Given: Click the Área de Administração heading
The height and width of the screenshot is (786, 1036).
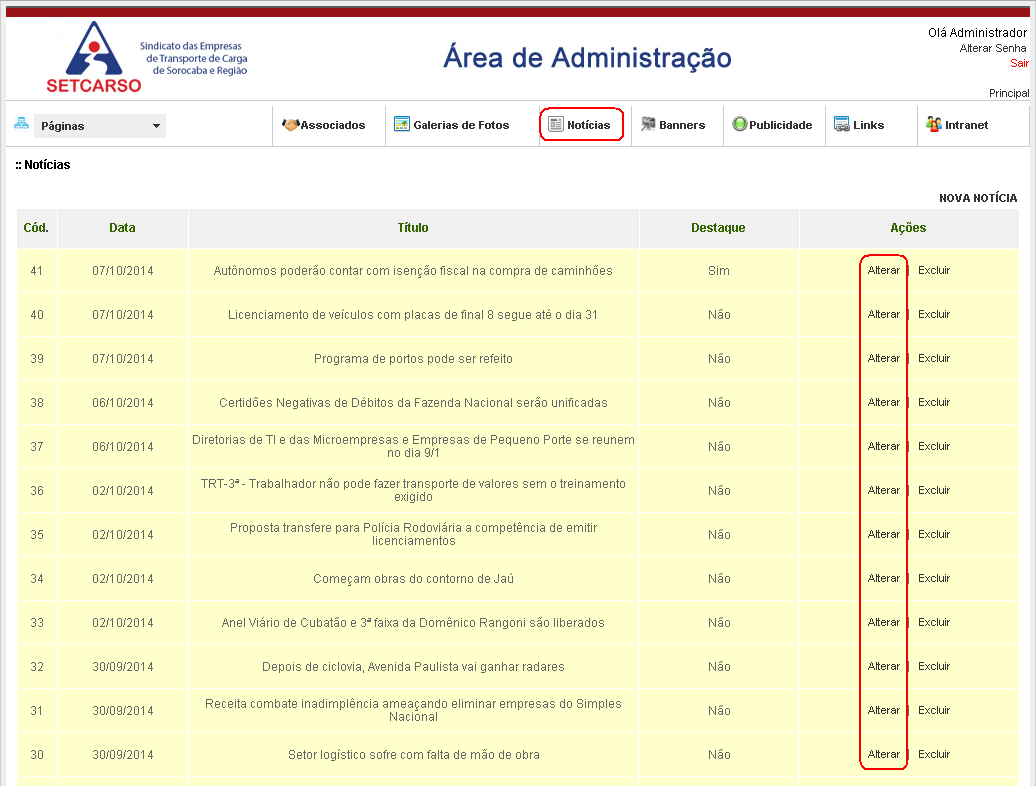Looking at the screenshot, I should point(587,57).
